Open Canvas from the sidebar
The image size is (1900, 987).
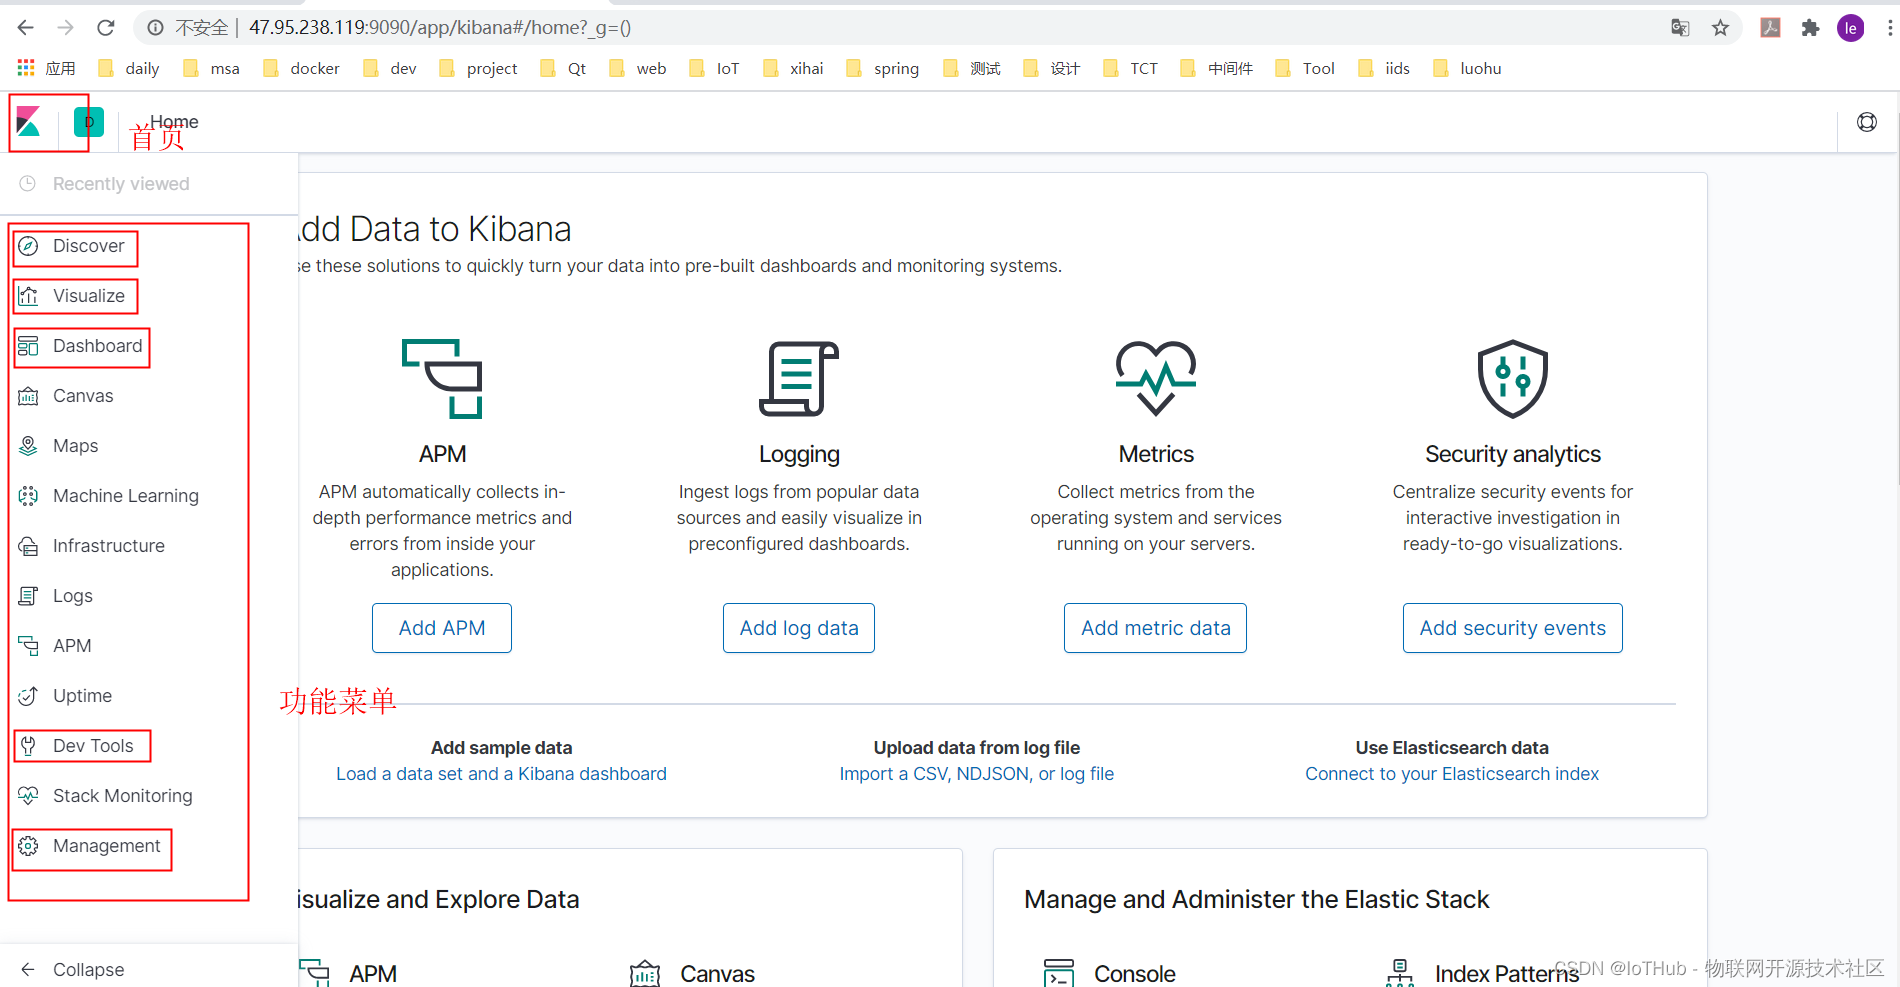[x=83, y=396]
